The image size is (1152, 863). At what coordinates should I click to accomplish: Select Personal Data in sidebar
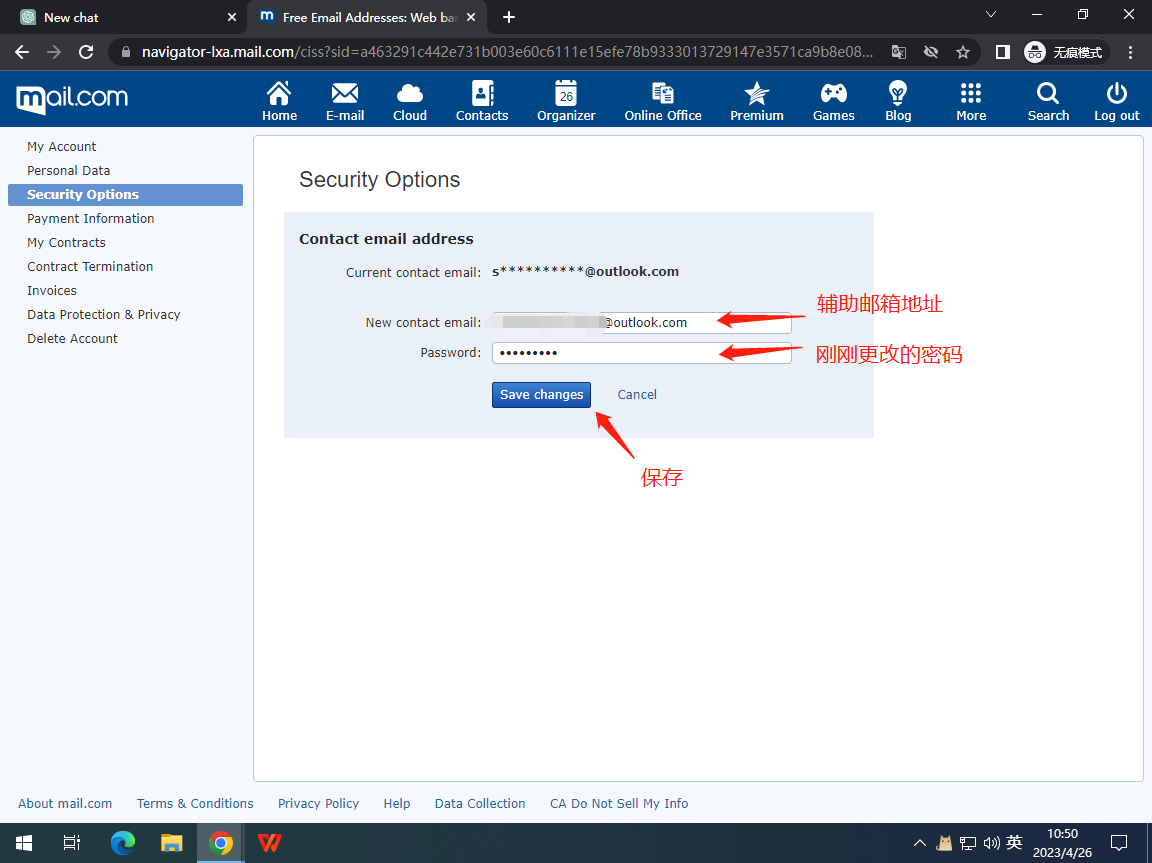pos(69,171)
